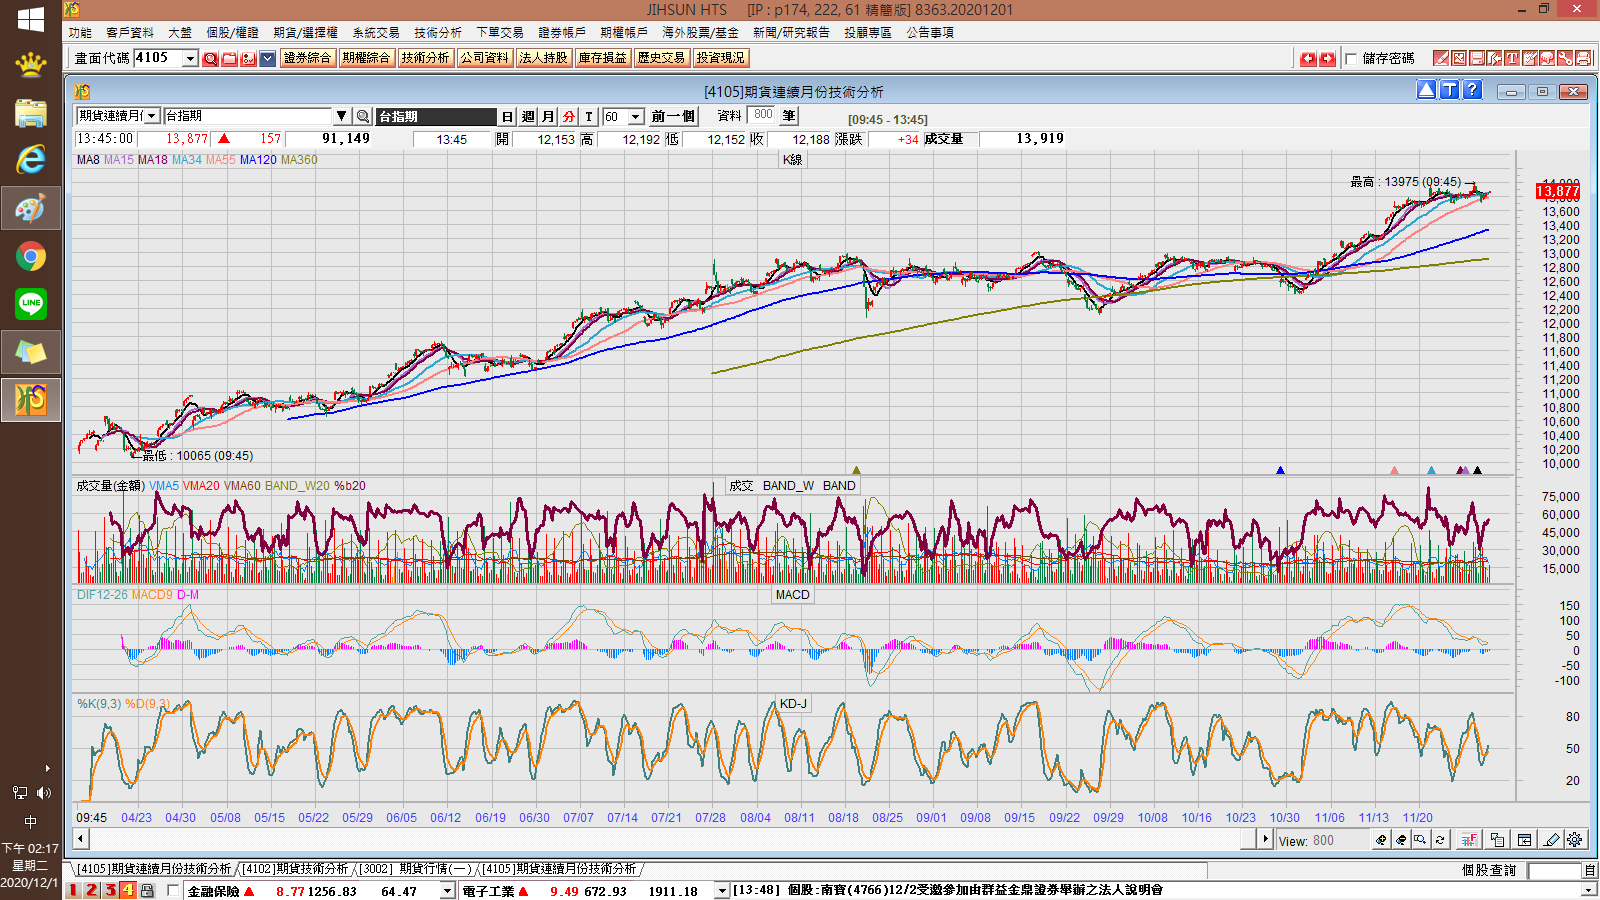
Task: Switch to [3002] 期貨行情(一) tab
Action: click(415, 869)
